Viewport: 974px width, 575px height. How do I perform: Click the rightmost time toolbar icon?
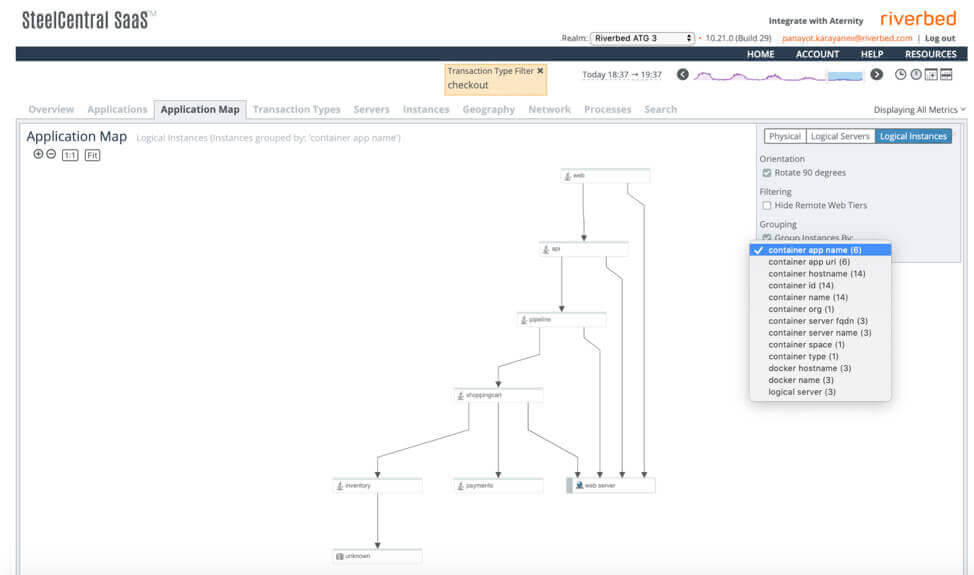946,75
